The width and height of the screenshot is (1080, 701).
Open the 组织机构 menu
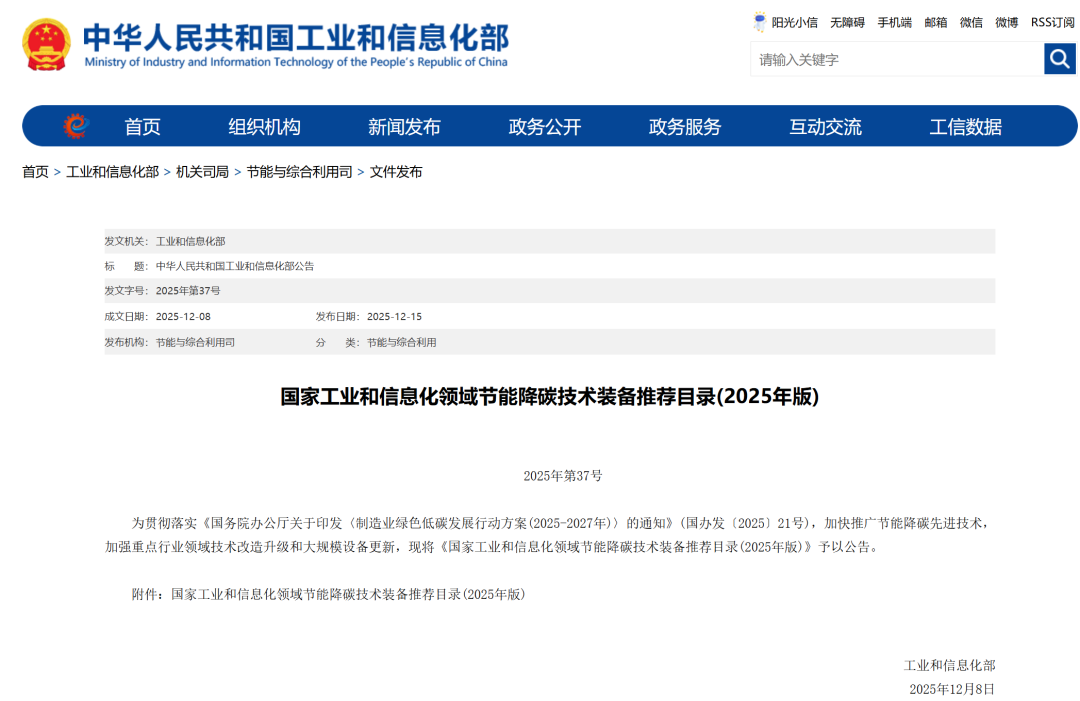(263, 126)
